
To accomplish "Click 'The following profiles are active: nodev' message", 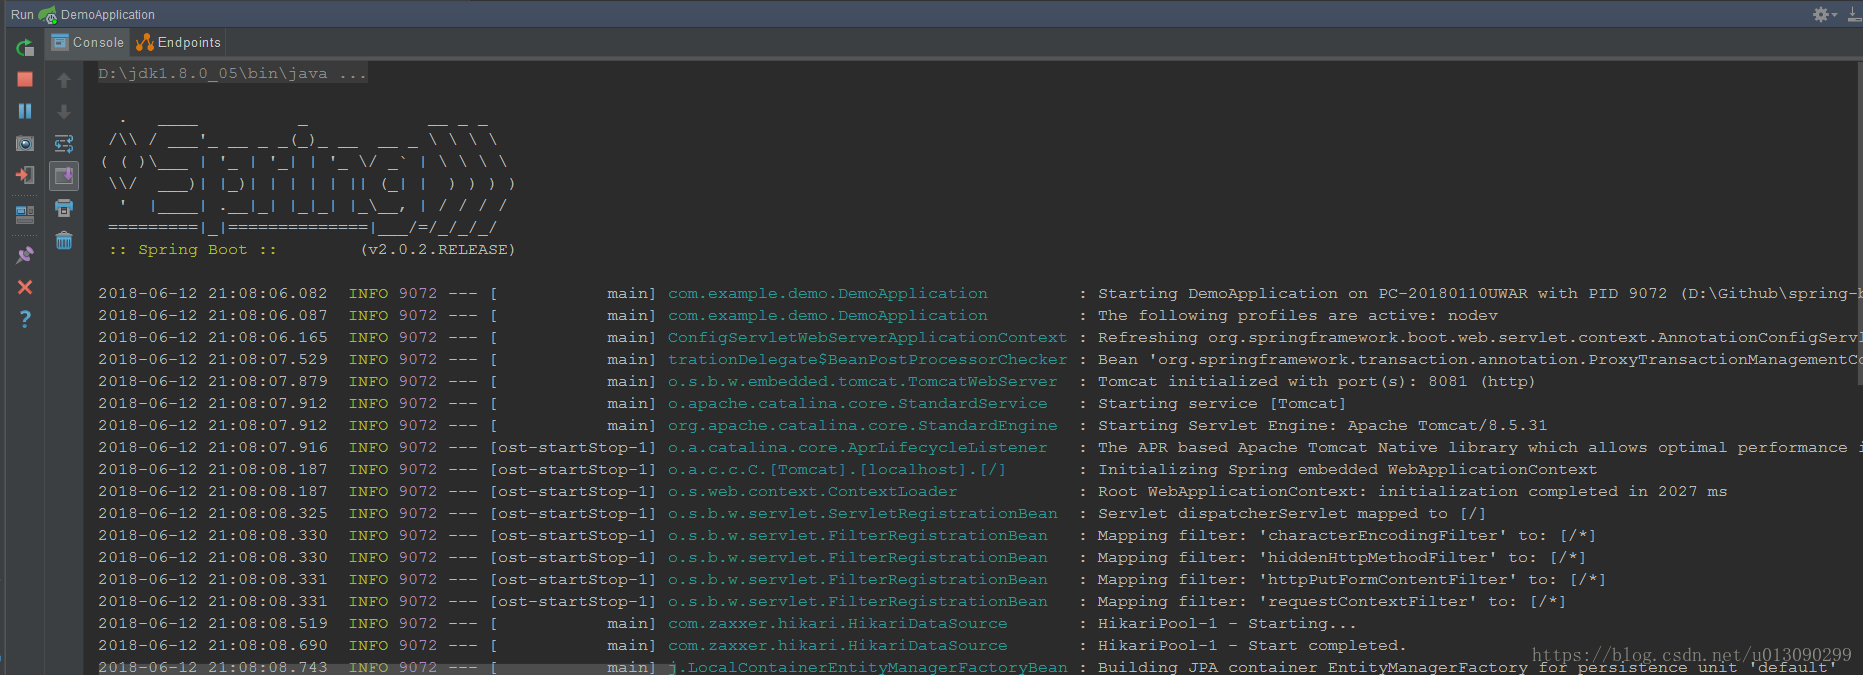I will click(x=1298, y=315).
